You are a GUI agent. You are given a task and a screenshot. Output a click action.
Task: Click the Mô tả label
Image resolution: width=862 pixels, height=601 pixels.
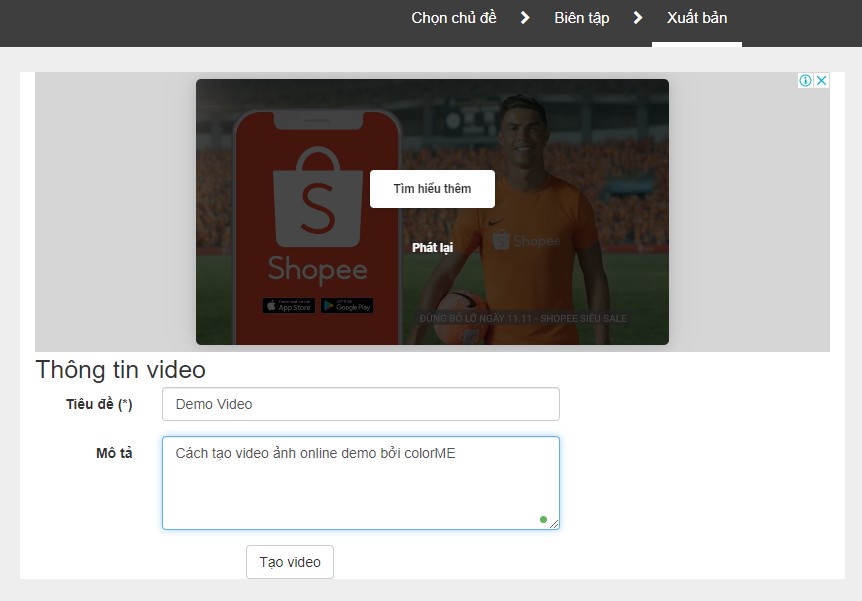(114, 453)
